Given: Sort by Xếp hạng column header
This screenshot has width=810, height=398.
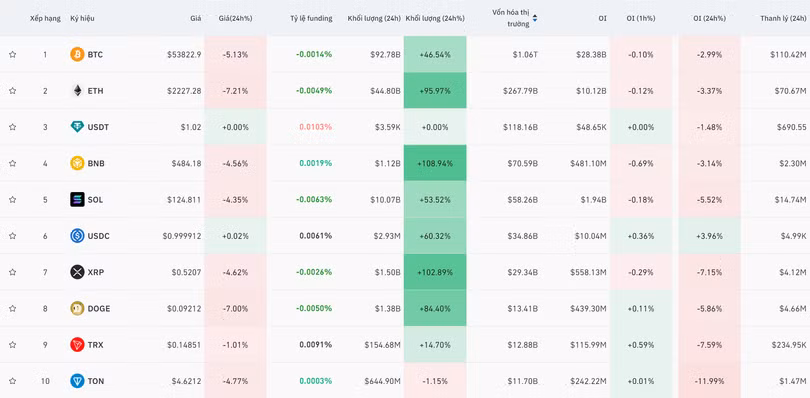Looking at the screenshot, I should (x=45, y=18).
